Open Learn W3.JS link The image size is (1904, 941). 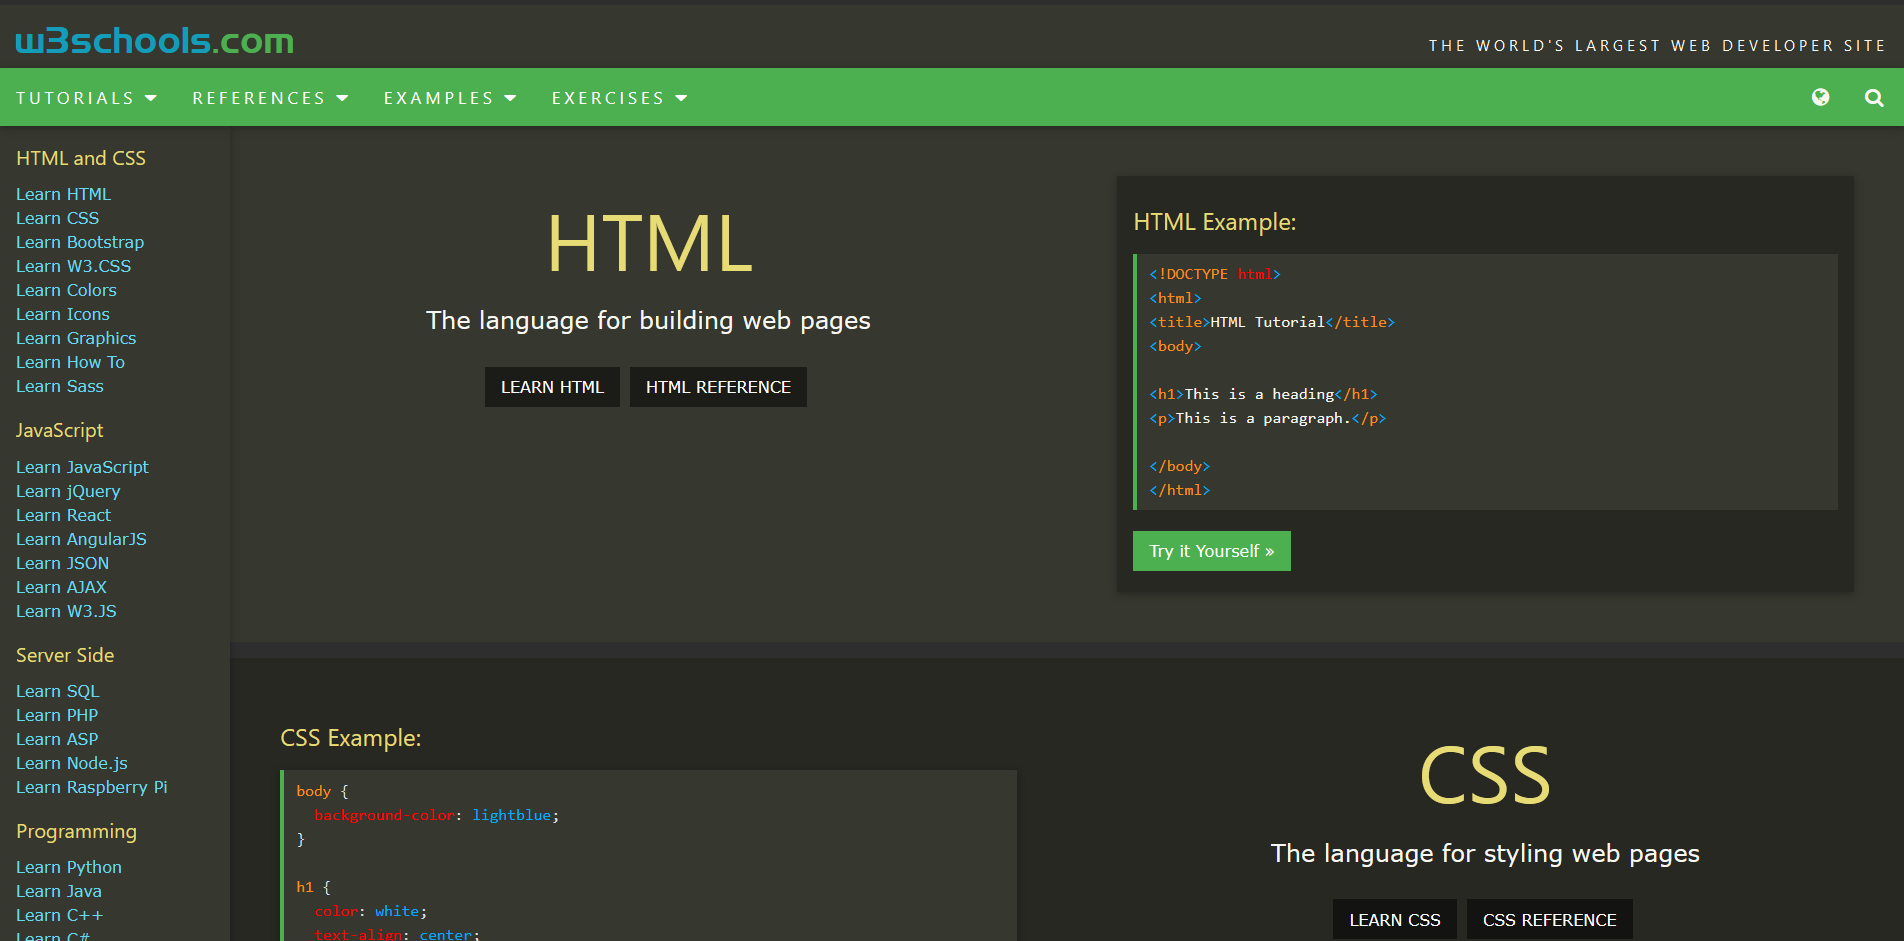66,611
